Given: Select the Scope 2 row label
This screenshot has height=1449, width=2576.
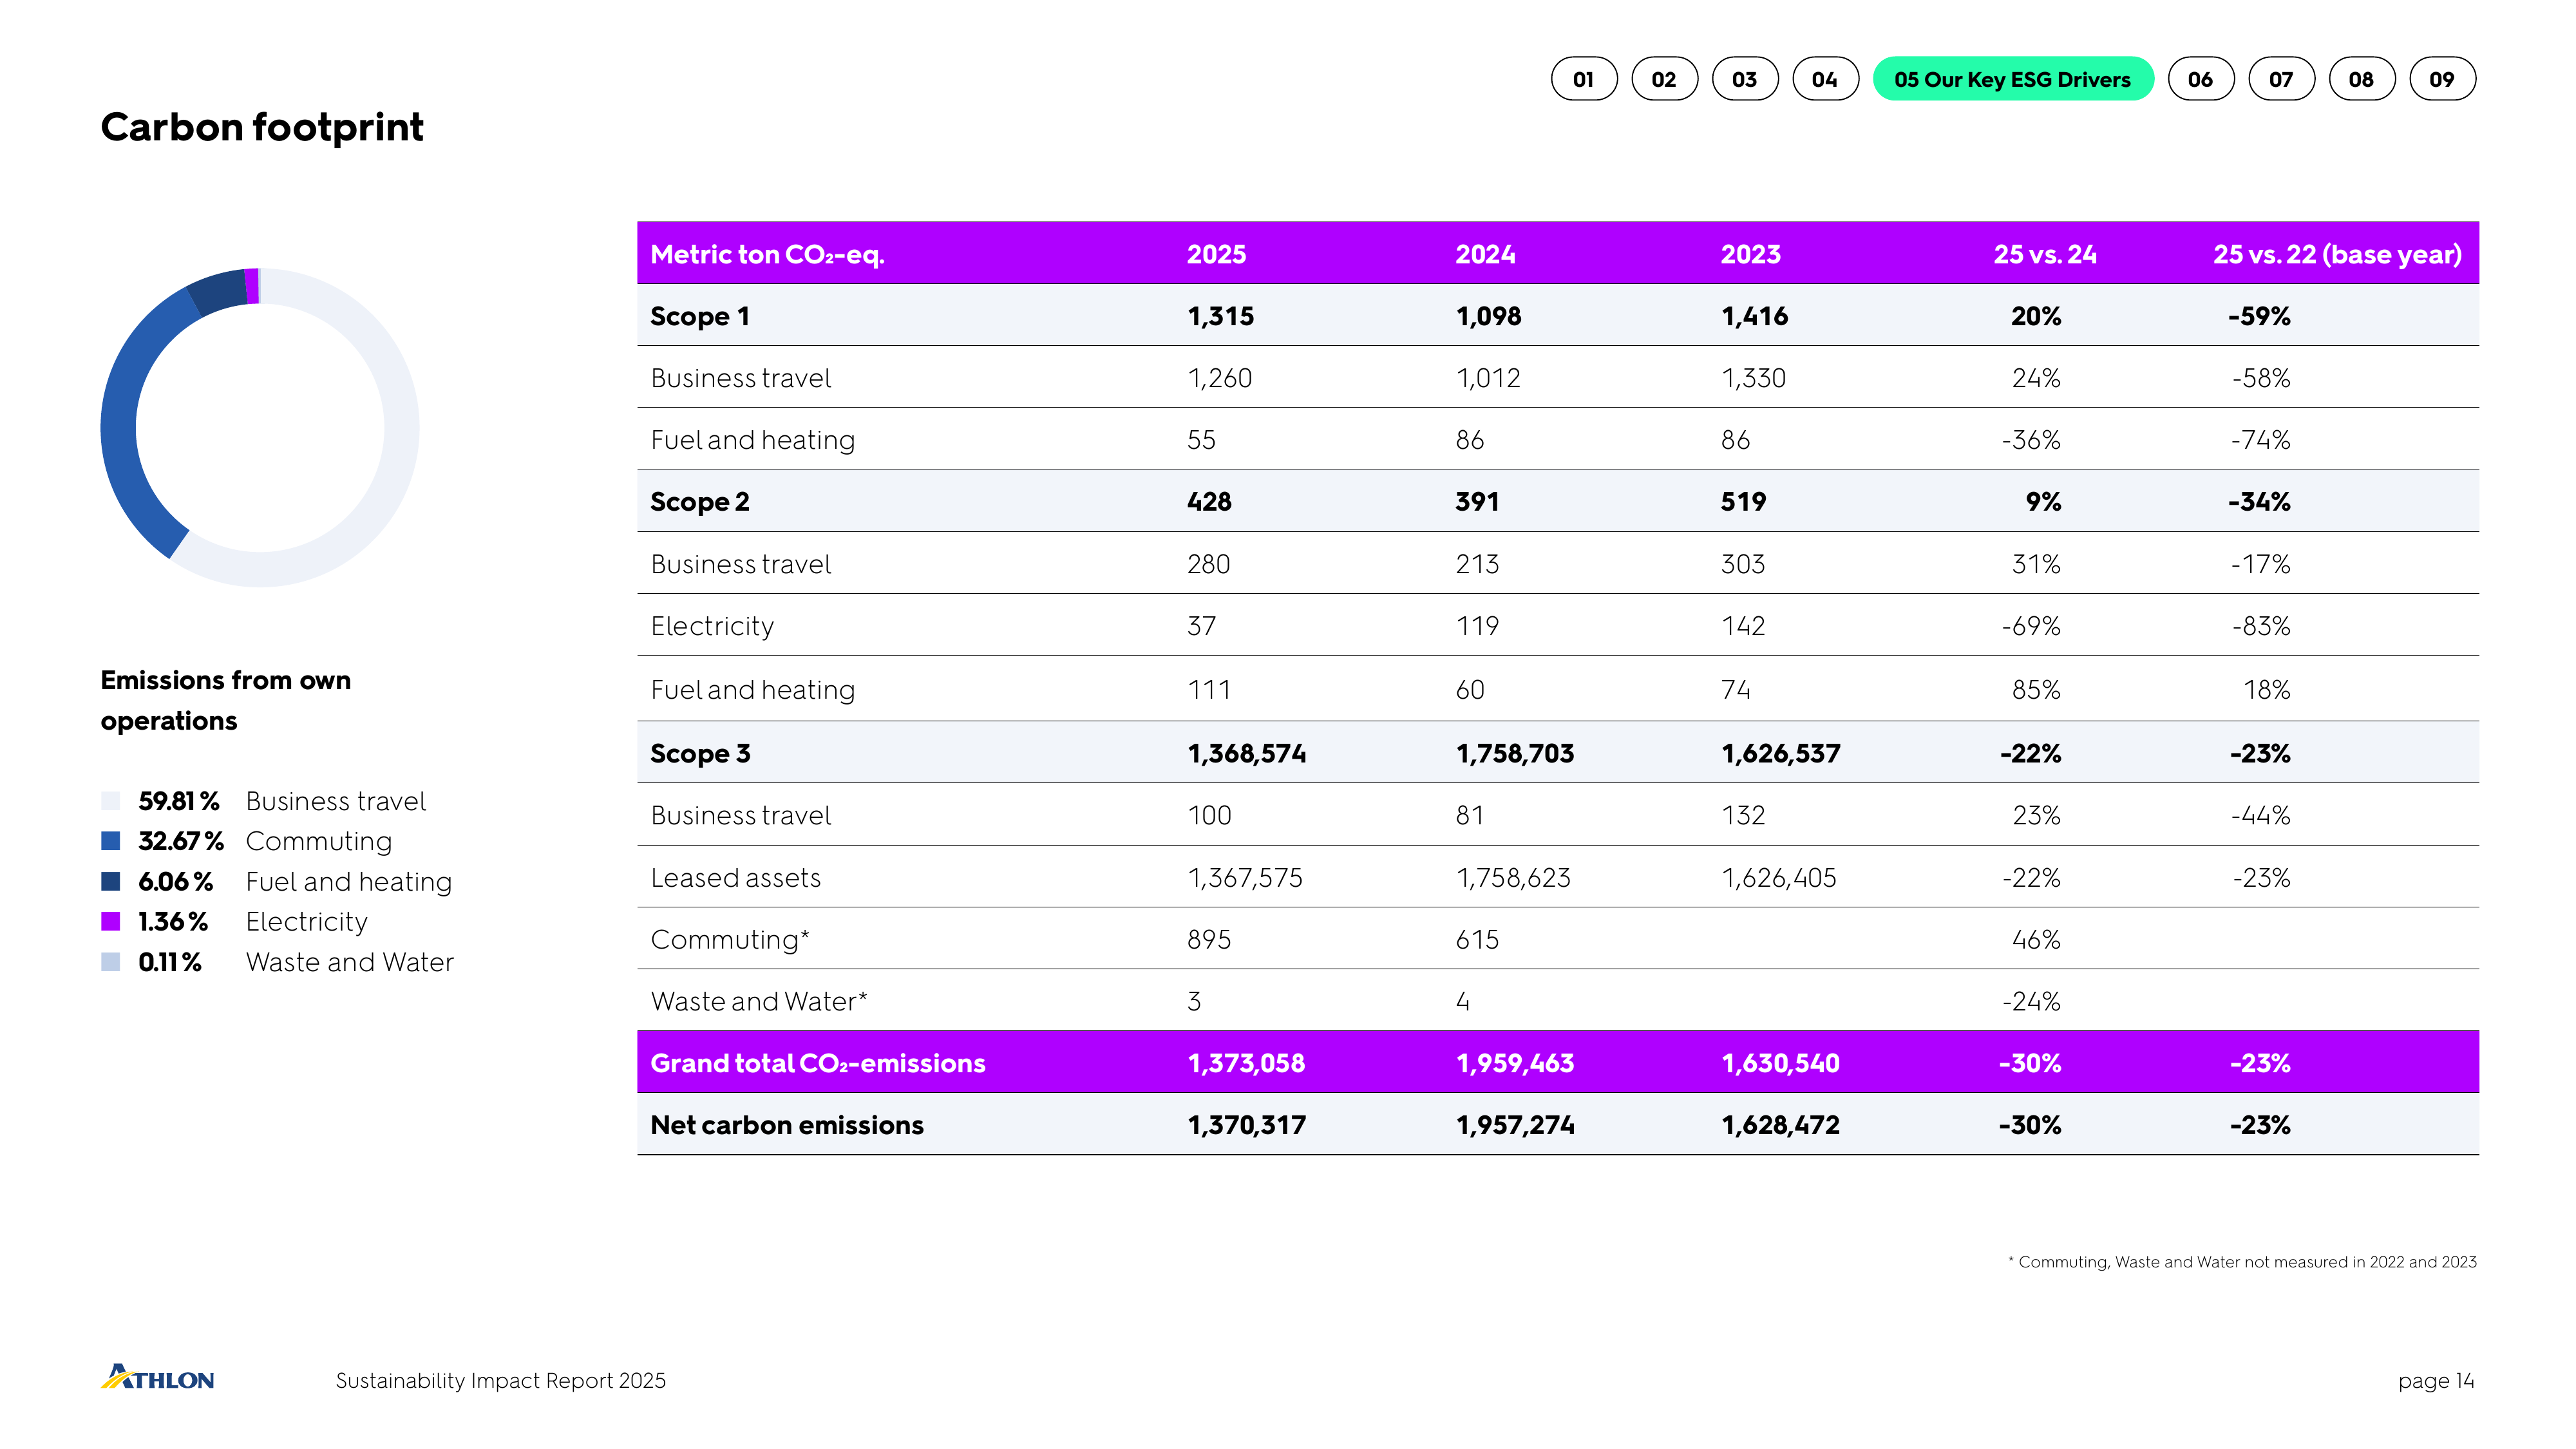Looking at the screenshot, I should pyautogui.click(x=700, y=502).
